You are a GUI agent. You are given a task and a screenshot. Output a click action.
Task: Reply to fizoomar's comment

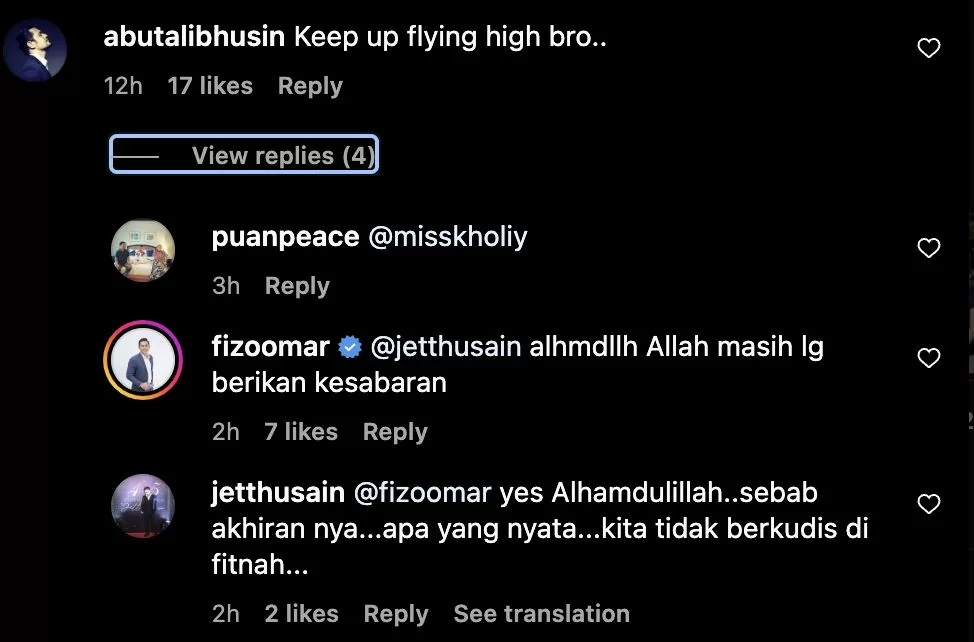click(x=395, y=432)
